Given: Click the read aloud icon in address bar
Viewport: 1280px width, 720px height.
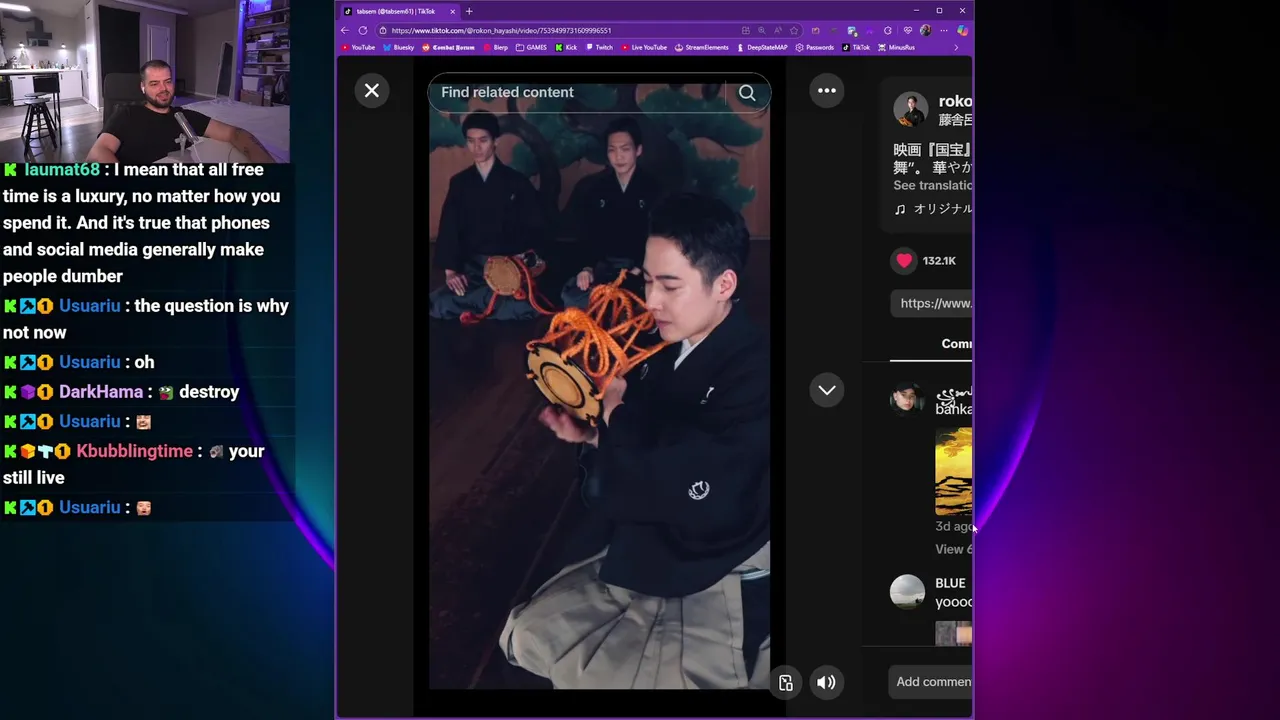Looking at the screenshot, I should click(x=778, y=31).
